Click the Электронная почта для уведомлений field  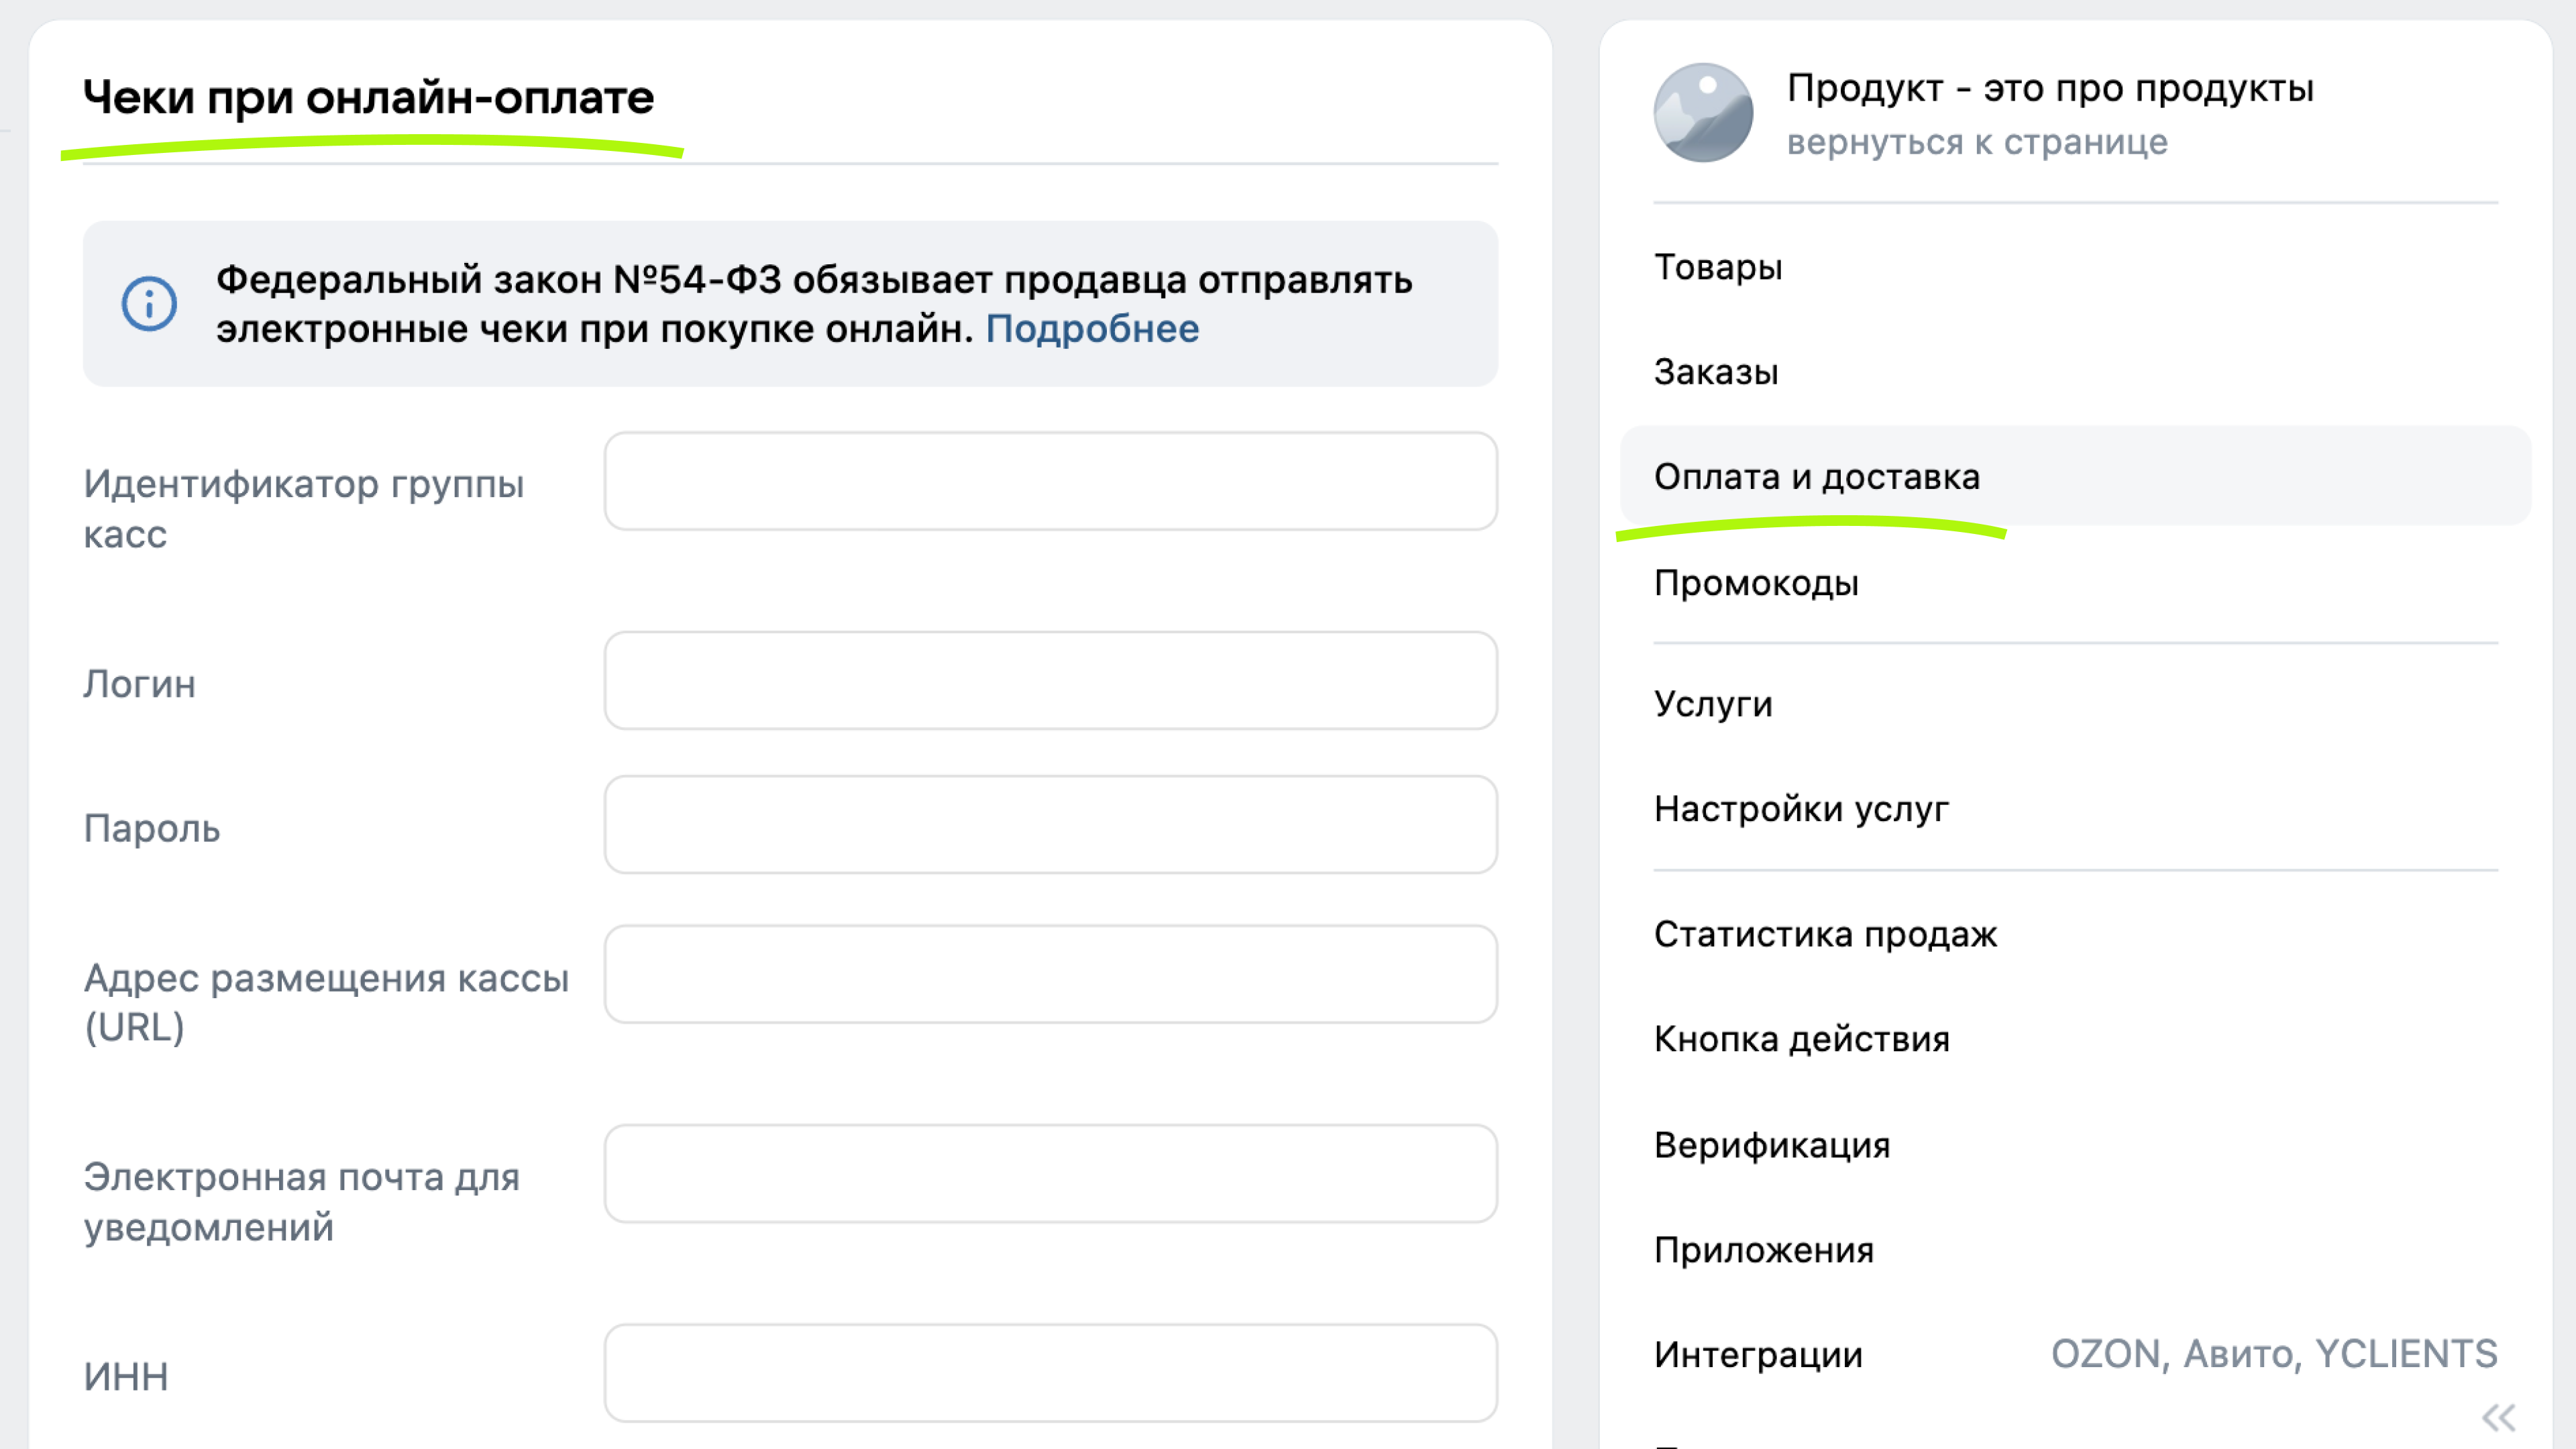[1050, 1173]
